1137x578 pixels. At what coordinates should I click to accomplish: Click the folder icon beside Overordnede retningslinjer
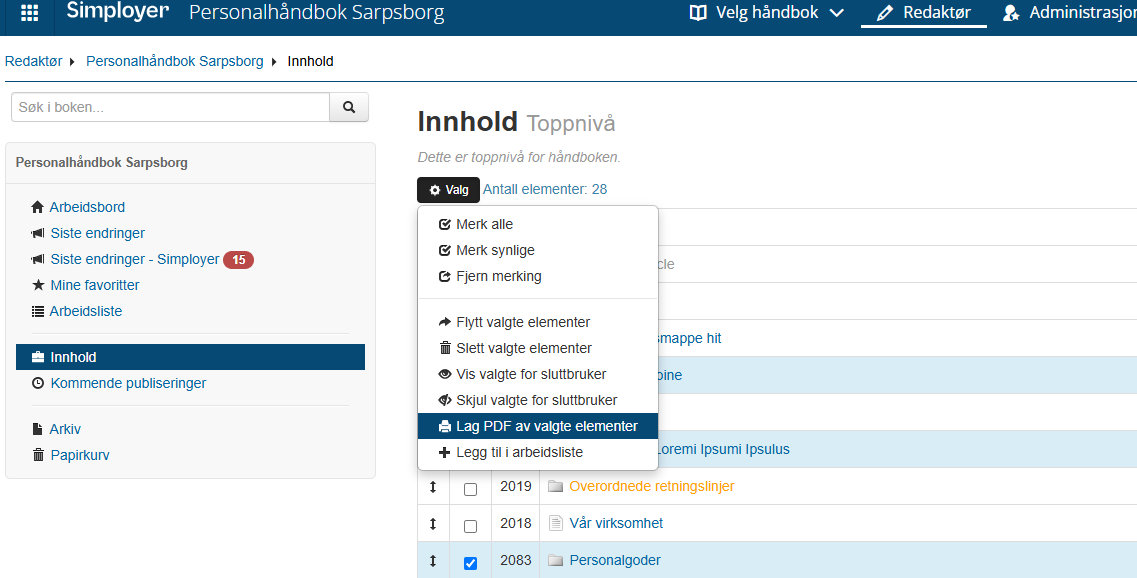(555, 487)
